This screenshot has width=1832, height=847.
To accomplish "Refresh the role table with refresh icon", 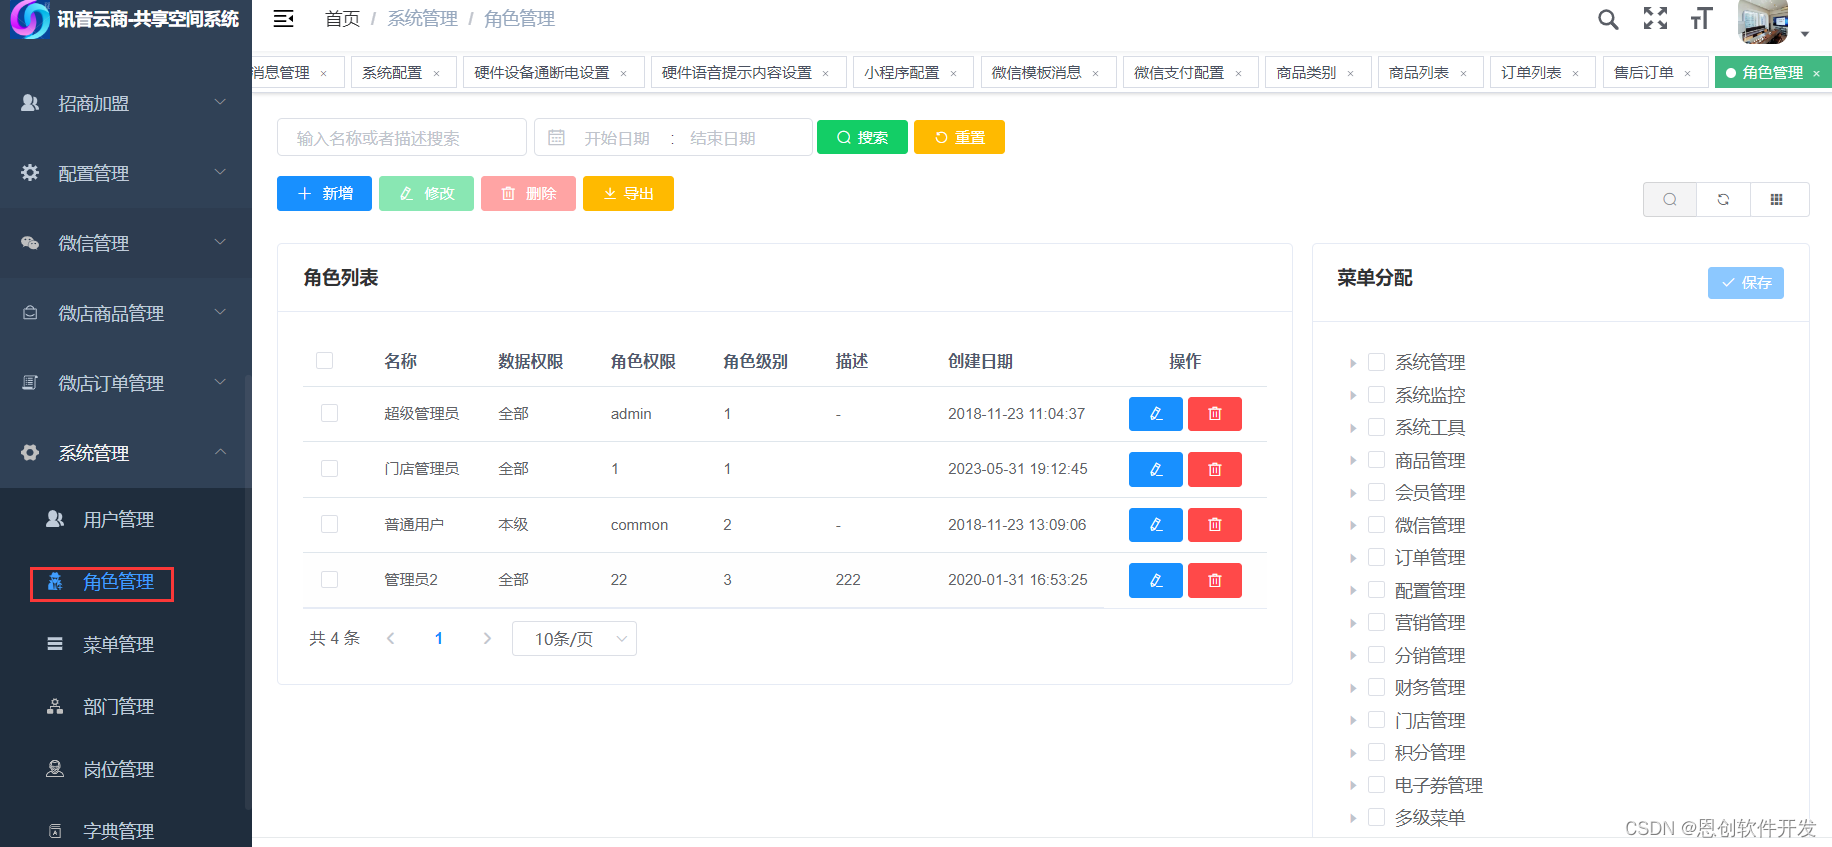I will pyautogui.click(x=1723, y=199).
